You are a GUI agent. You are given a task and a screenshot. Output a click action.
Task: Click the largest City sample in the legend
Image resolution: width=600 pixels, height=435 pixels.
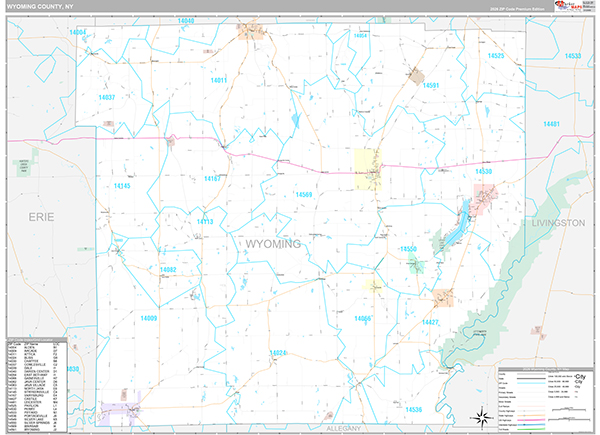[580, 377]
